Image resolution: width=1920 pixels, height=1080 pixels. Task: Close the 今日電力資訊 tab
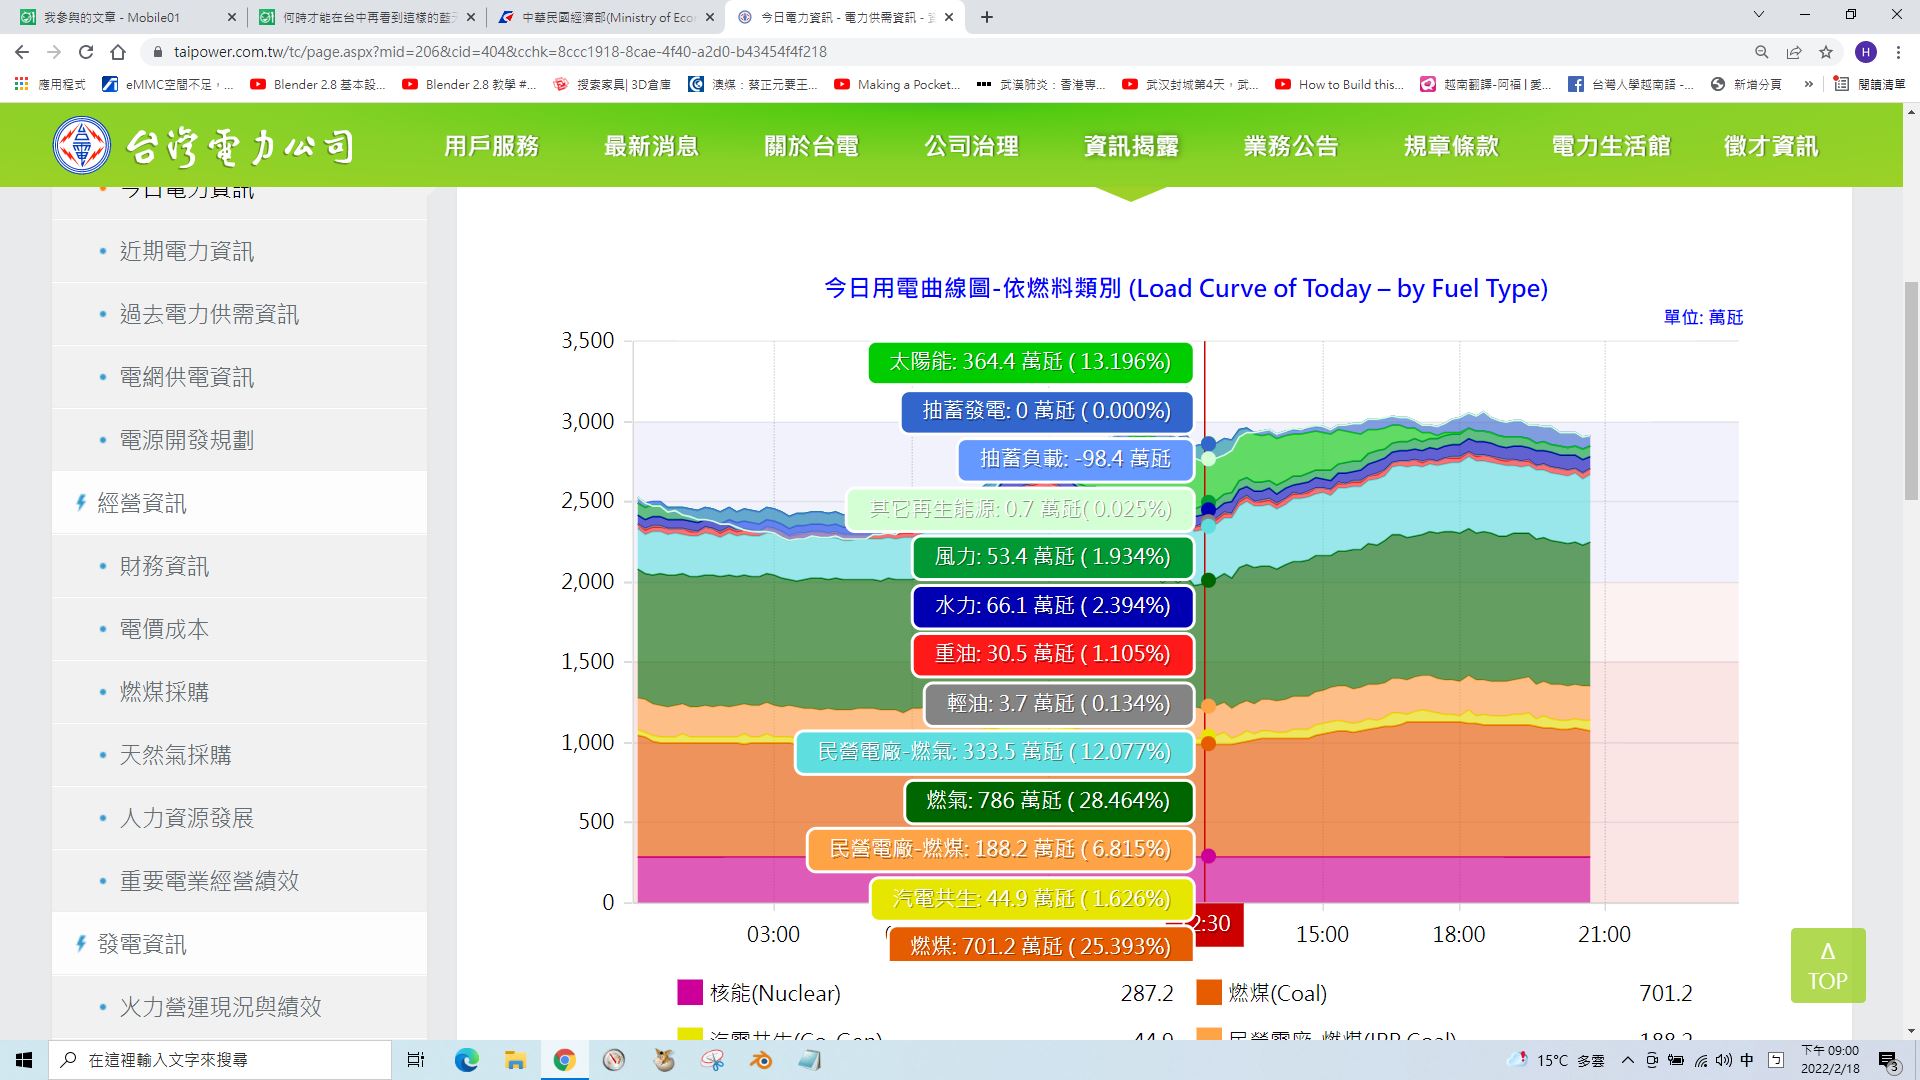point(949,17)
